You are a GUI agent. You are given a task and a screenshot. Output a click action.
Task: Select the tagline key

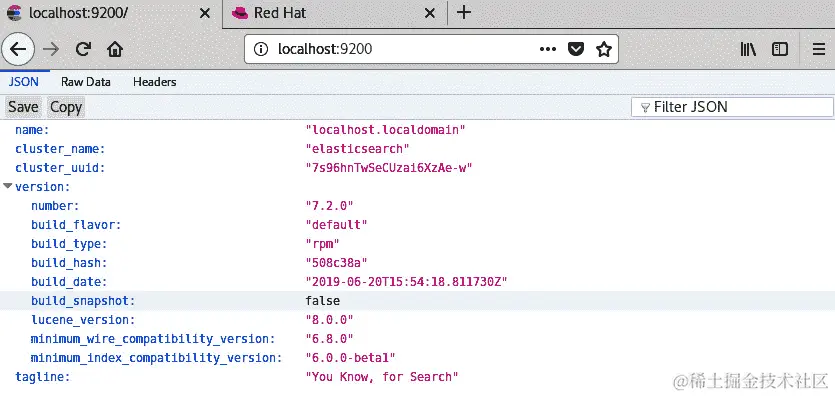pyautogui.click(x=43, y=377)
